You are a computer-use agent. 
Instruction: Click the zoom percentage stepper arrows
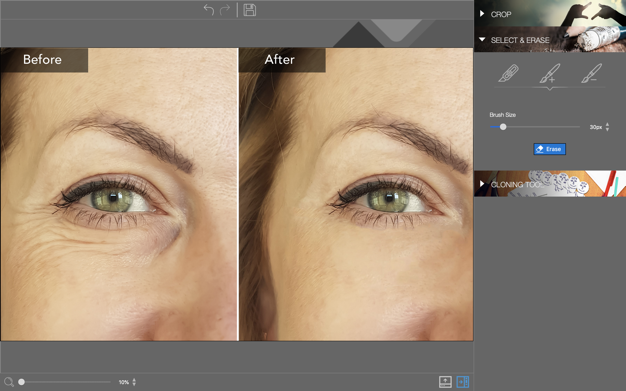pyautogui.click(x=134, y=382)
